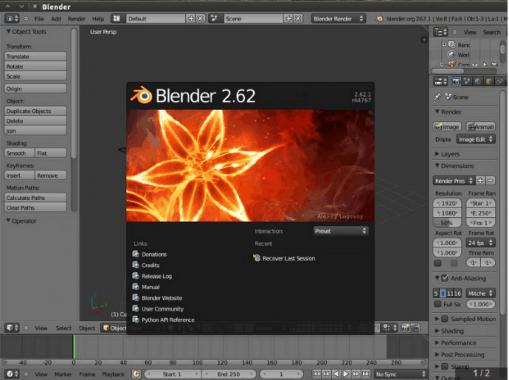Jump to the last frame
Viewport: 509px width, 380px height.
(366, 374)
